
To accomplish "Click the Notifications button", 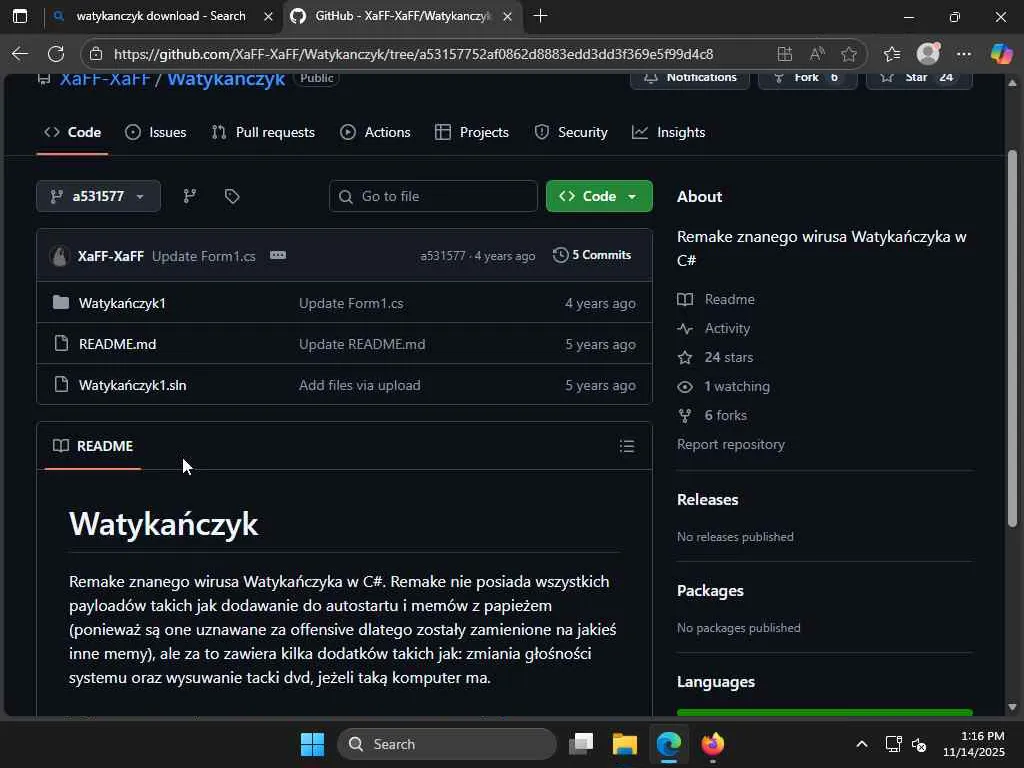I will pyautogui.click(x=690, y=78).
